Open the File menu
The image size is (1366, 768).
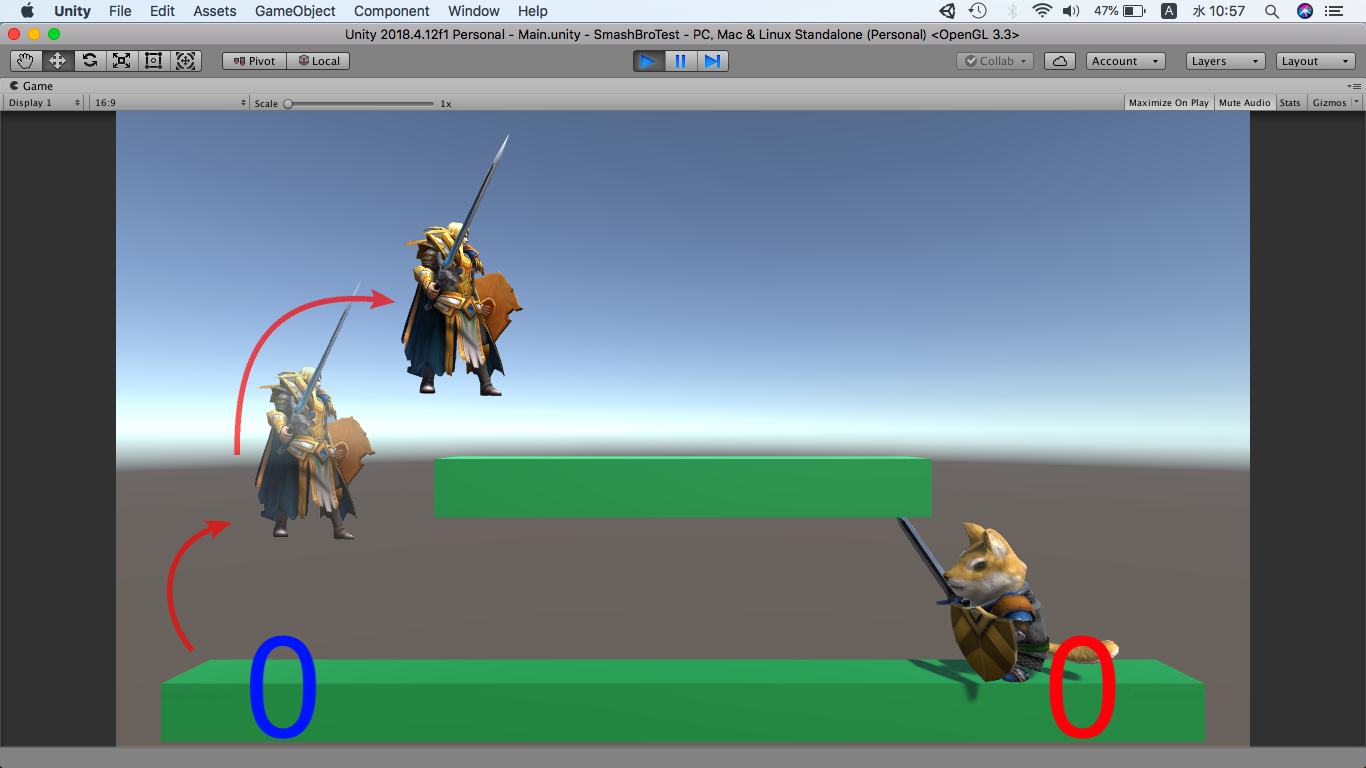pyautogui.click(x=120, y=11)
